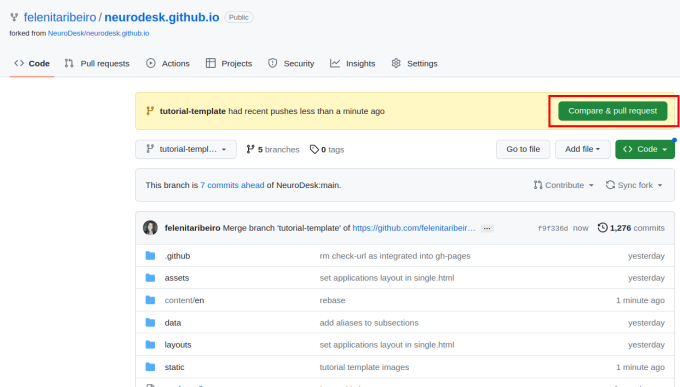Screen dimensions: 680x387
Task: Expand commit message with ellipsis button
Action: (x=487, y=229)
